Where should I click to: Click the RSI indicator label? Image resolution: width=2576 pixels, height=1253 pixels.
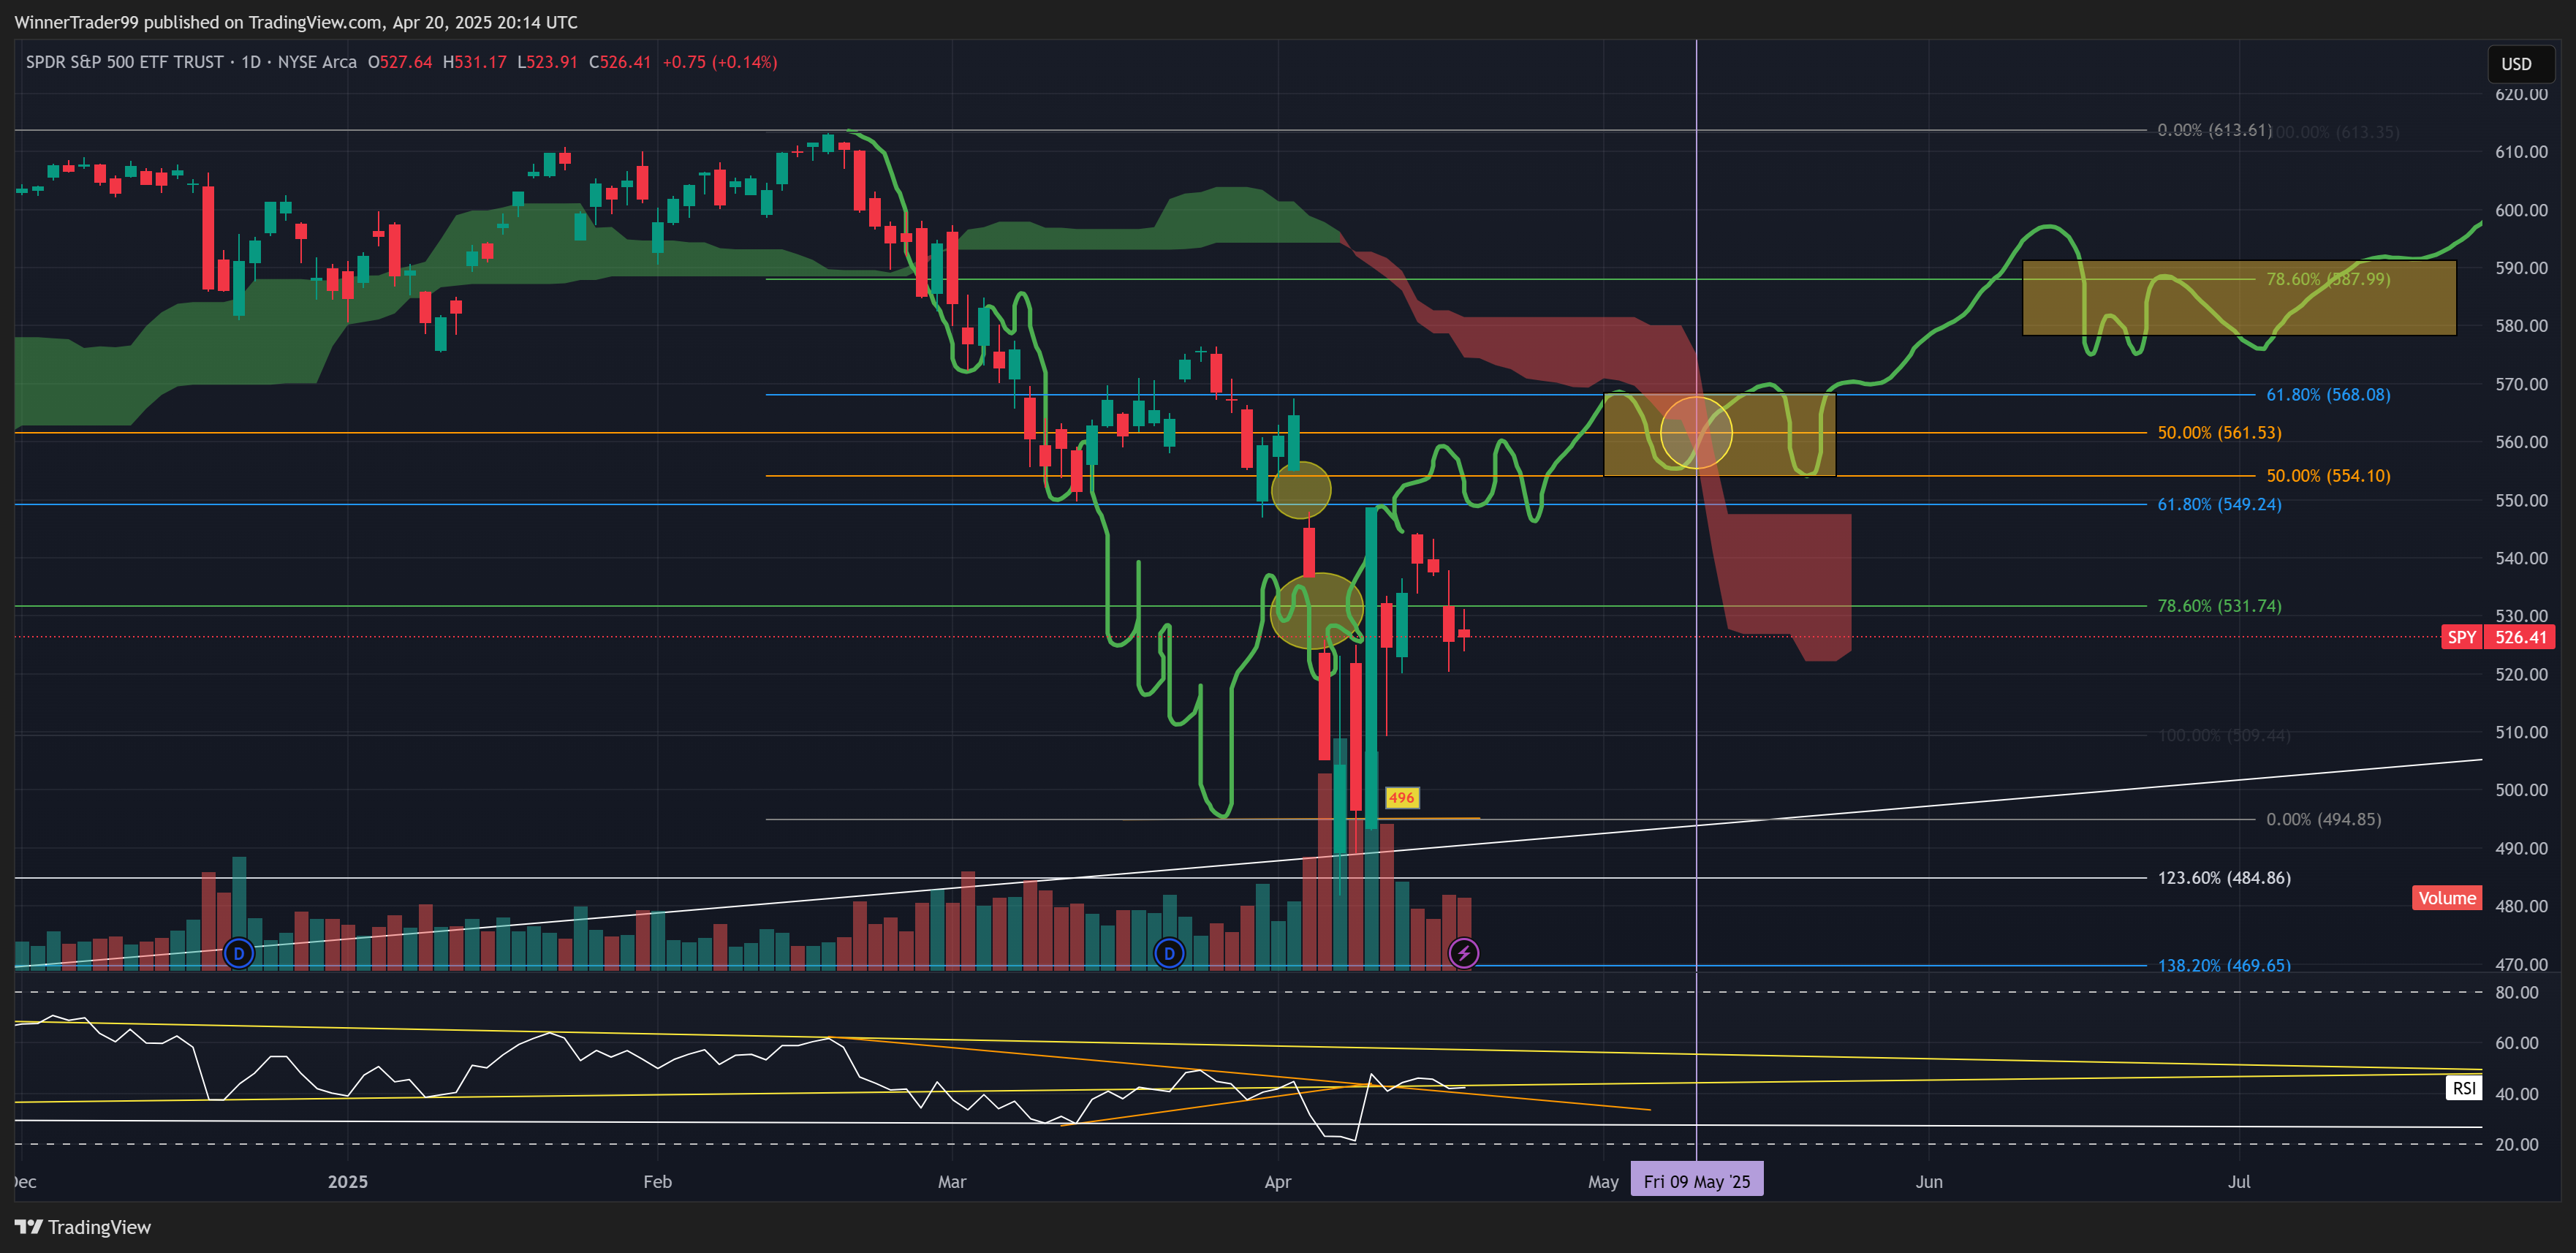tap(2464, 1088)
